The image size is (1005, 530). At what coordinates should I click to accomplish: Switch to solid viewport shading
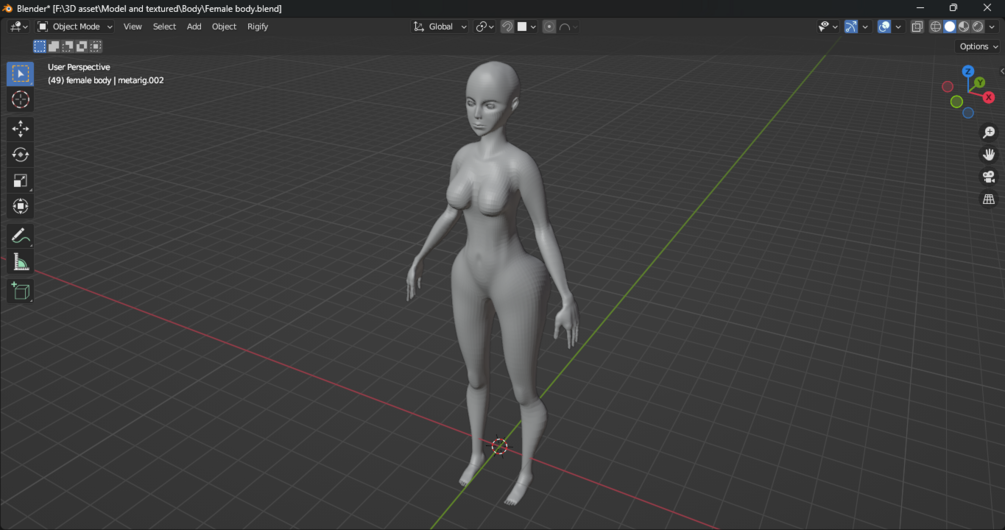pyautogui.click(x=950, y=26)
